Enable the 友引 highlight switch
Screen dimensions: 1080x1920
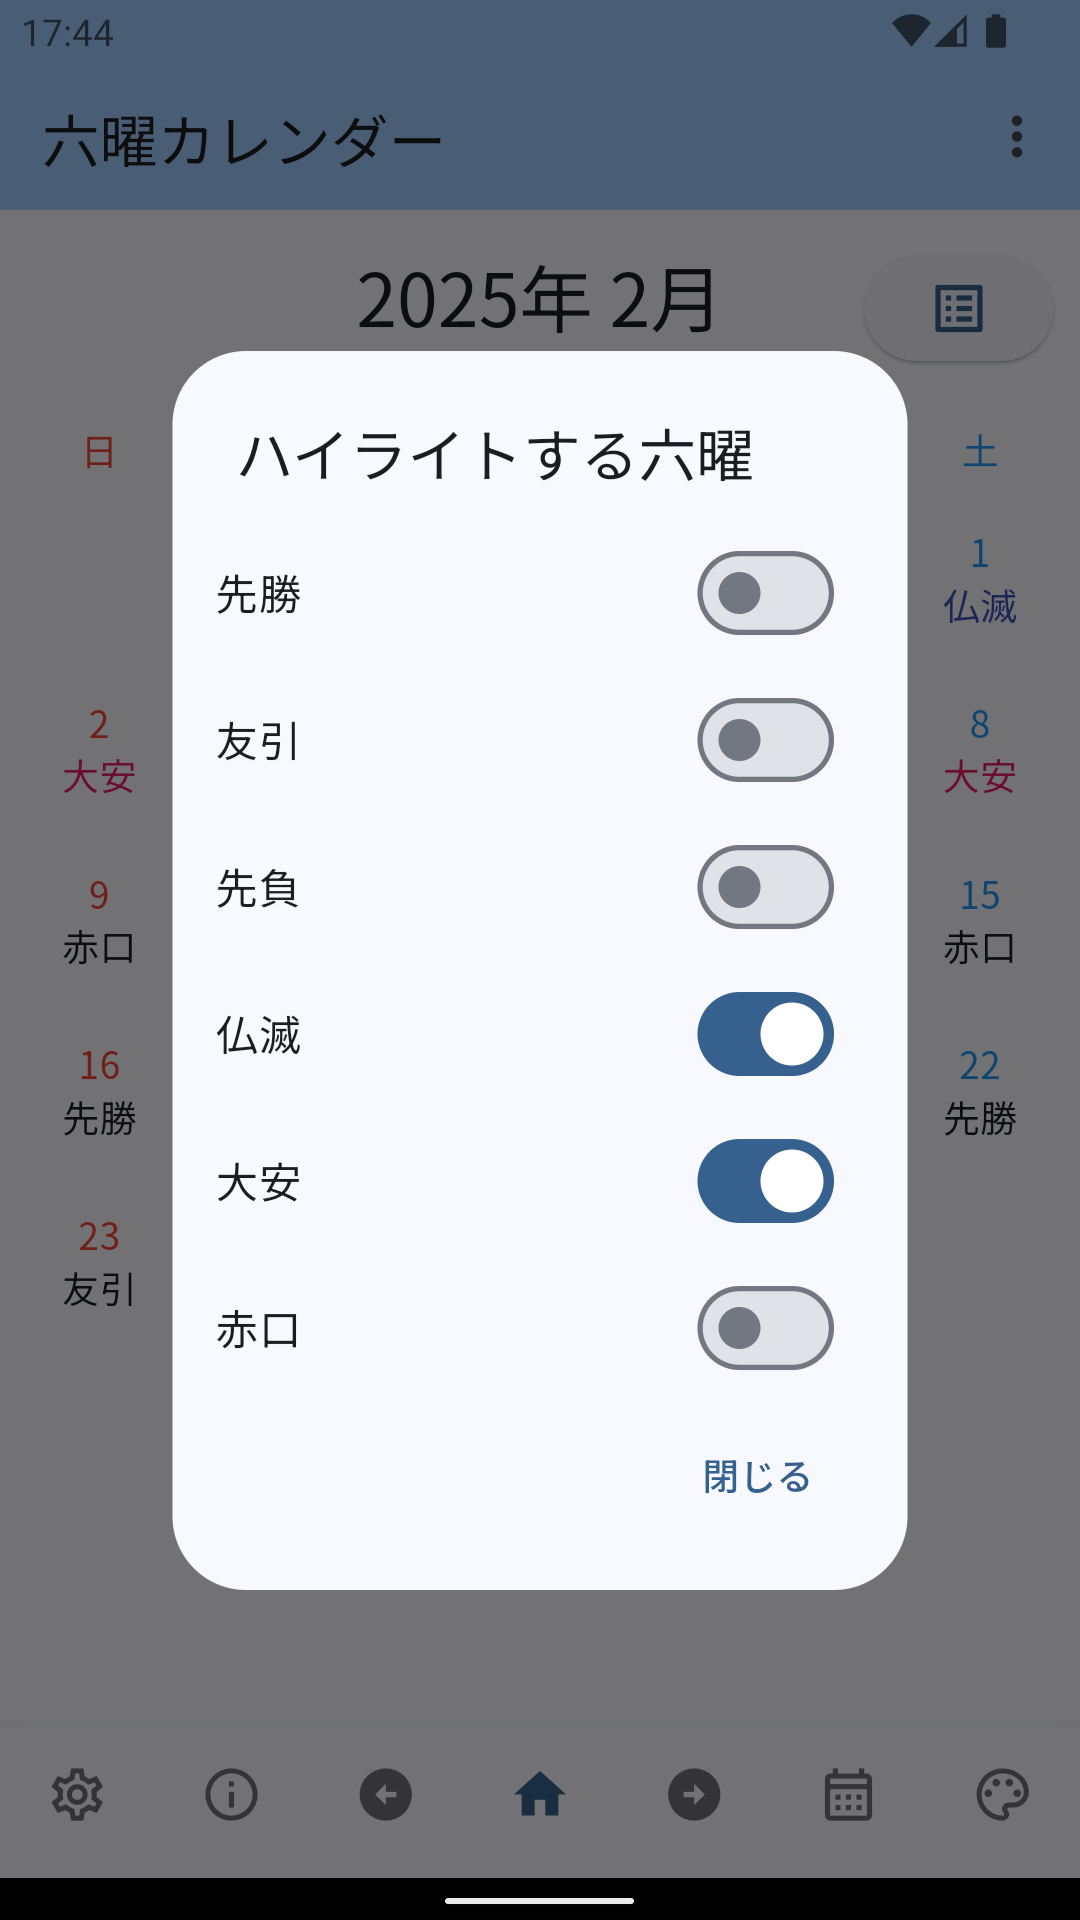point(765,740)
